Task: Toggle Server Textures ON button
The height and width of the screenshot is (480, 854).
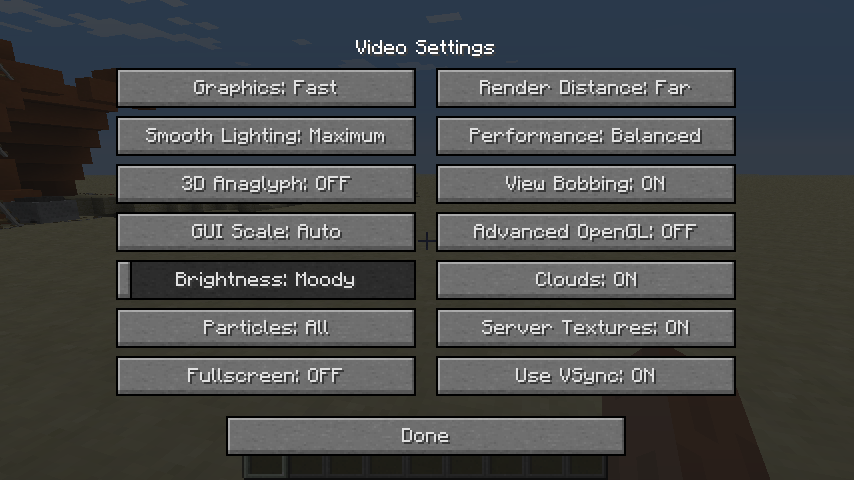Action: [585, 328]
